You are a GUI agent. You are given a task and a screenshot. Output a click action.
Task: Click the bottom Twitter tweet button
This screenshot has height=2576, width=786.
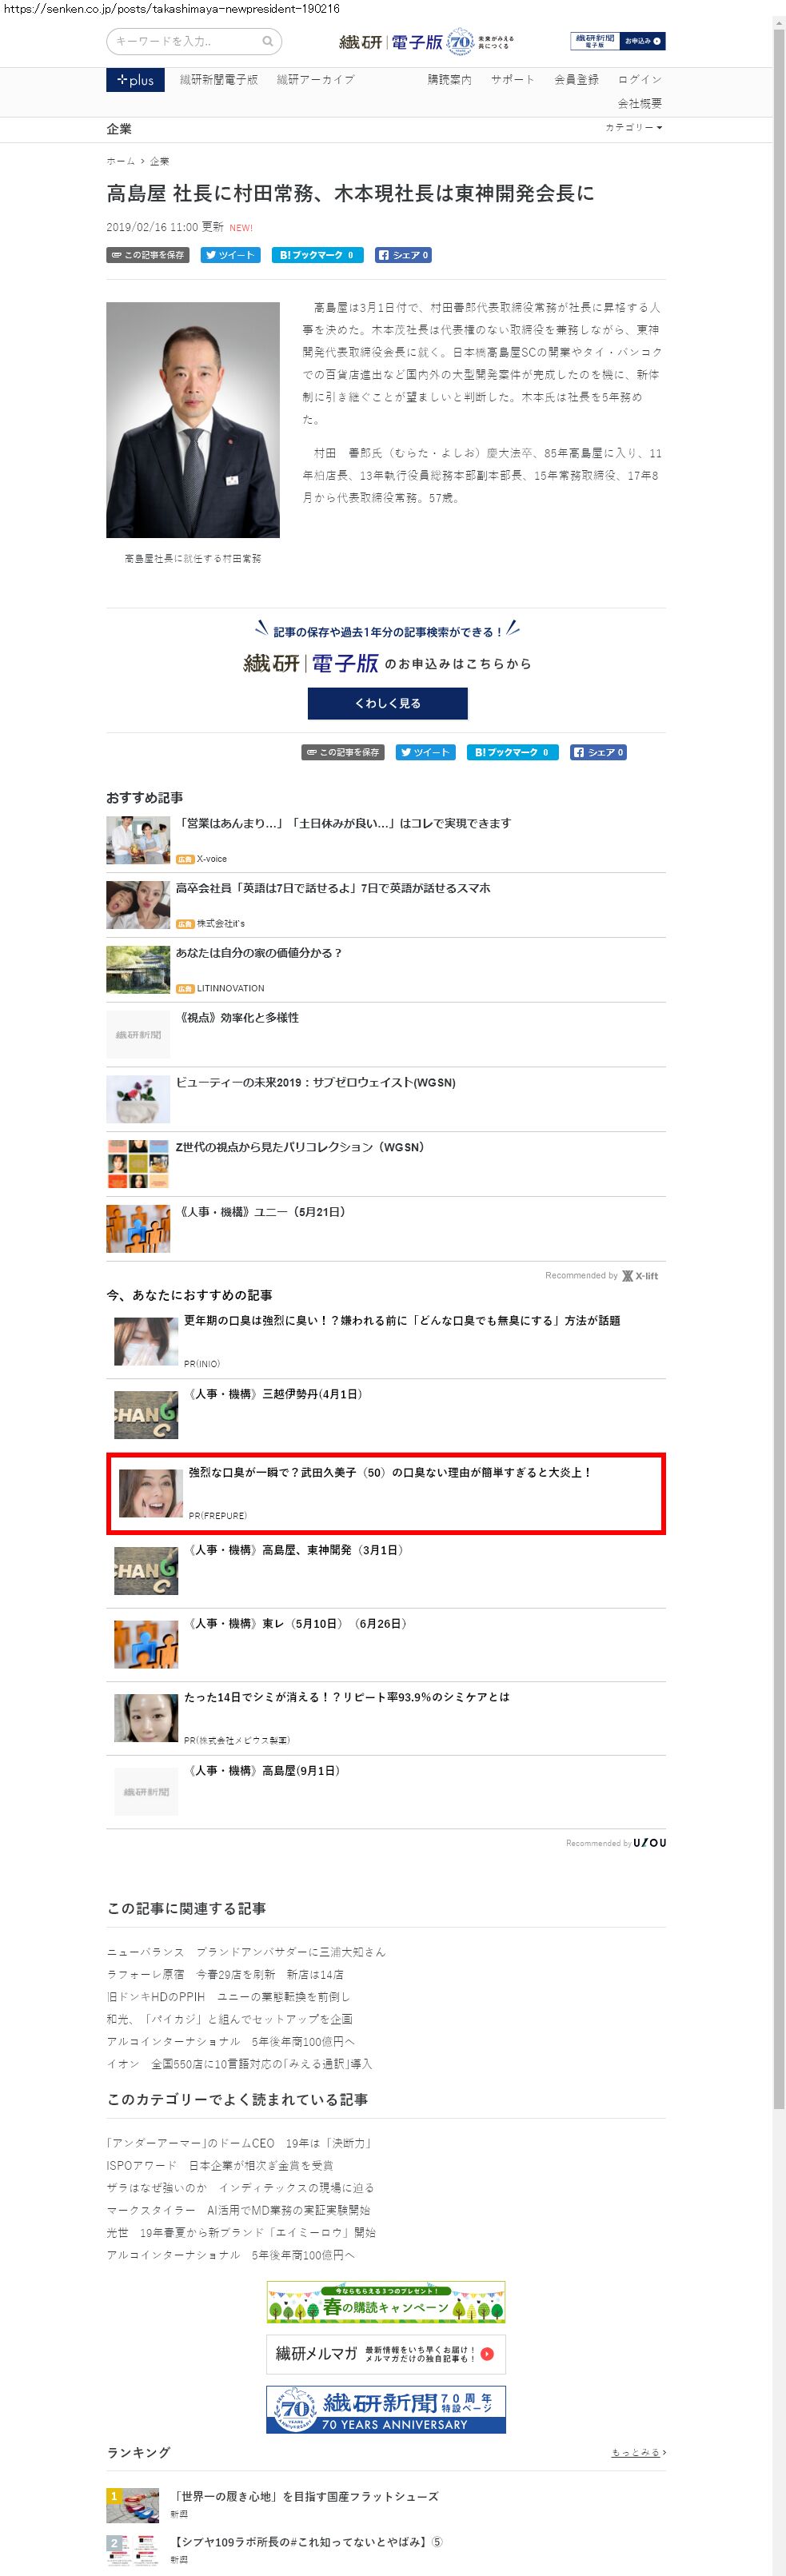coord(426,752)
